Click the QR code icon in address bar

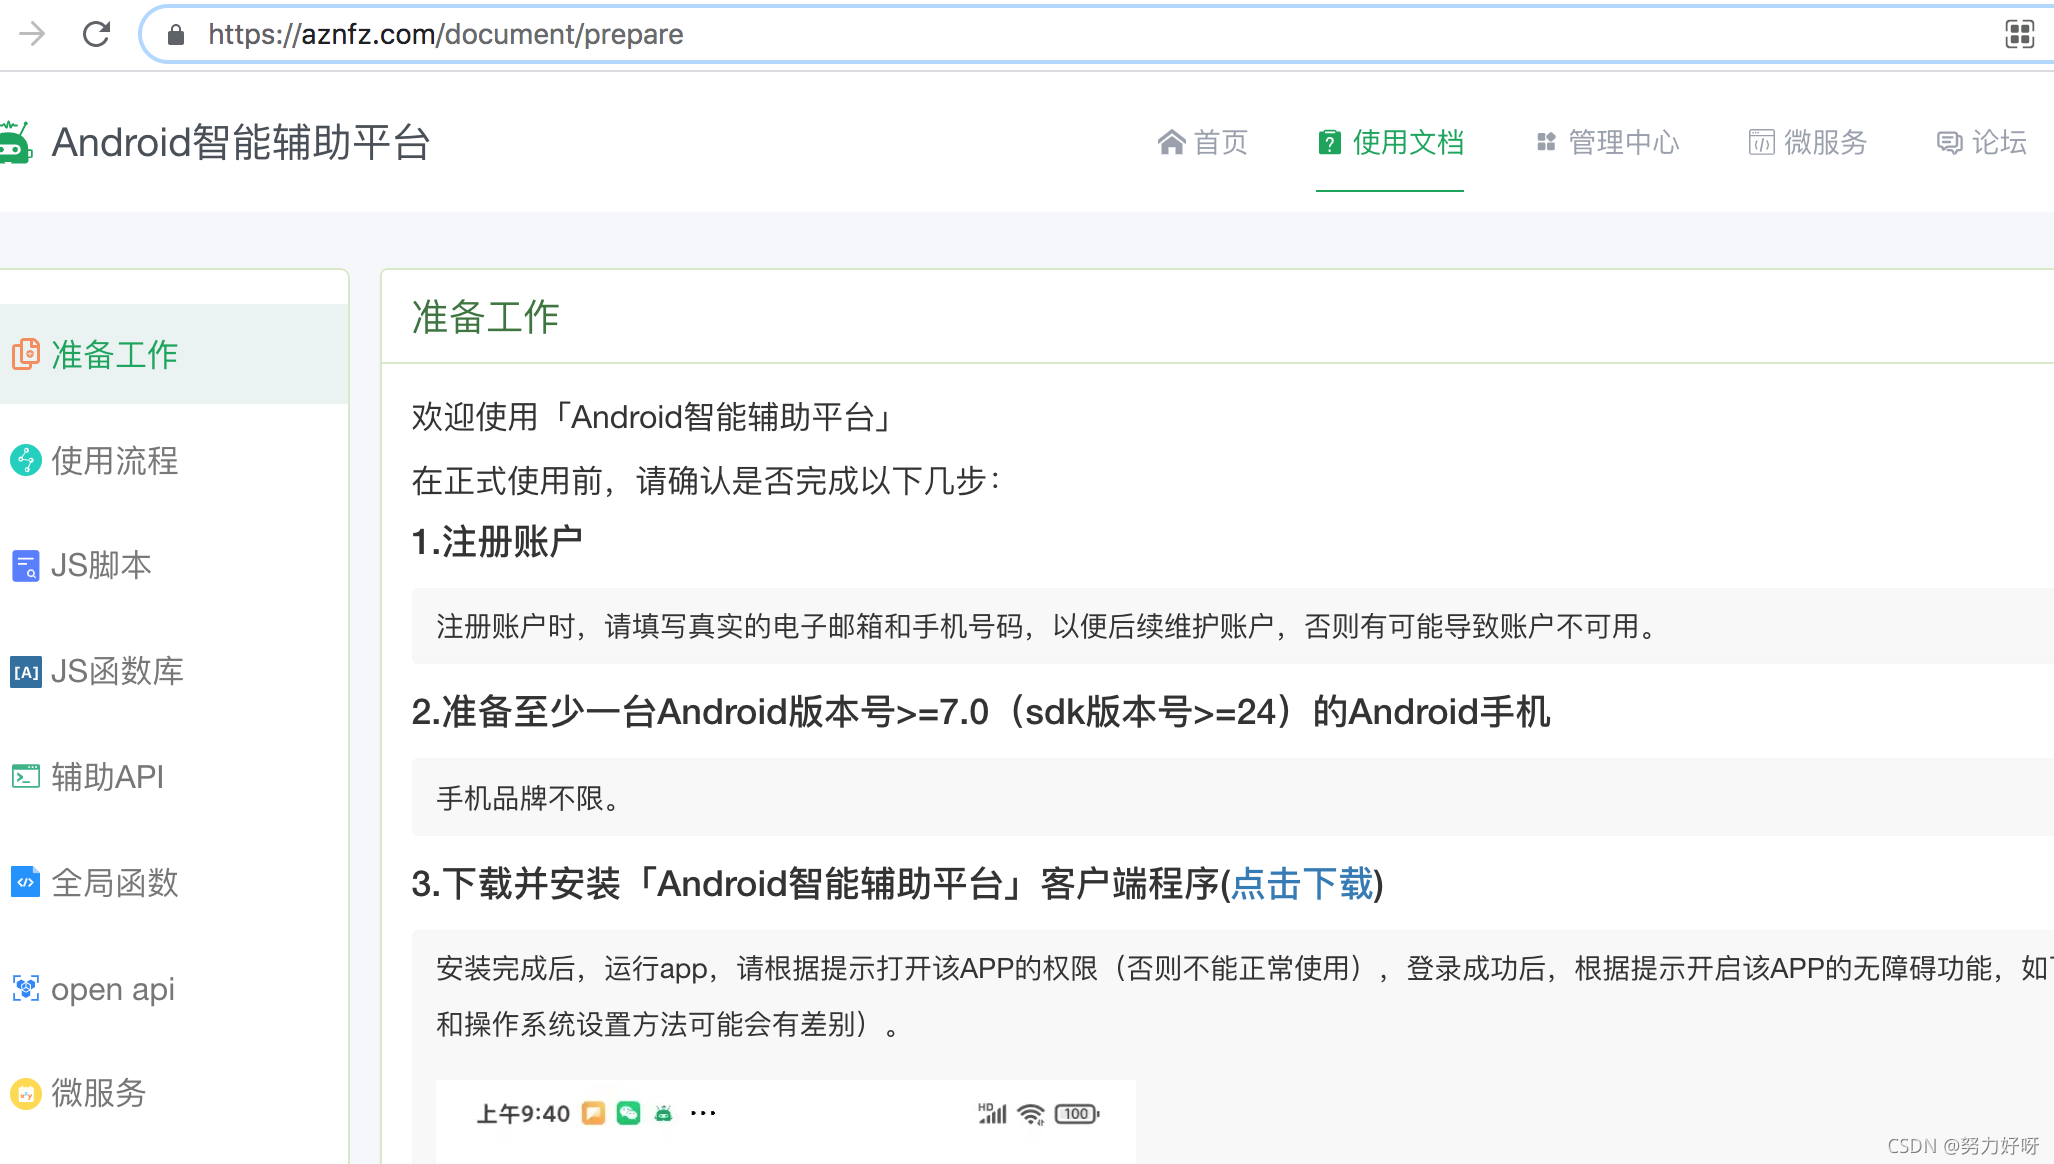2019,34
